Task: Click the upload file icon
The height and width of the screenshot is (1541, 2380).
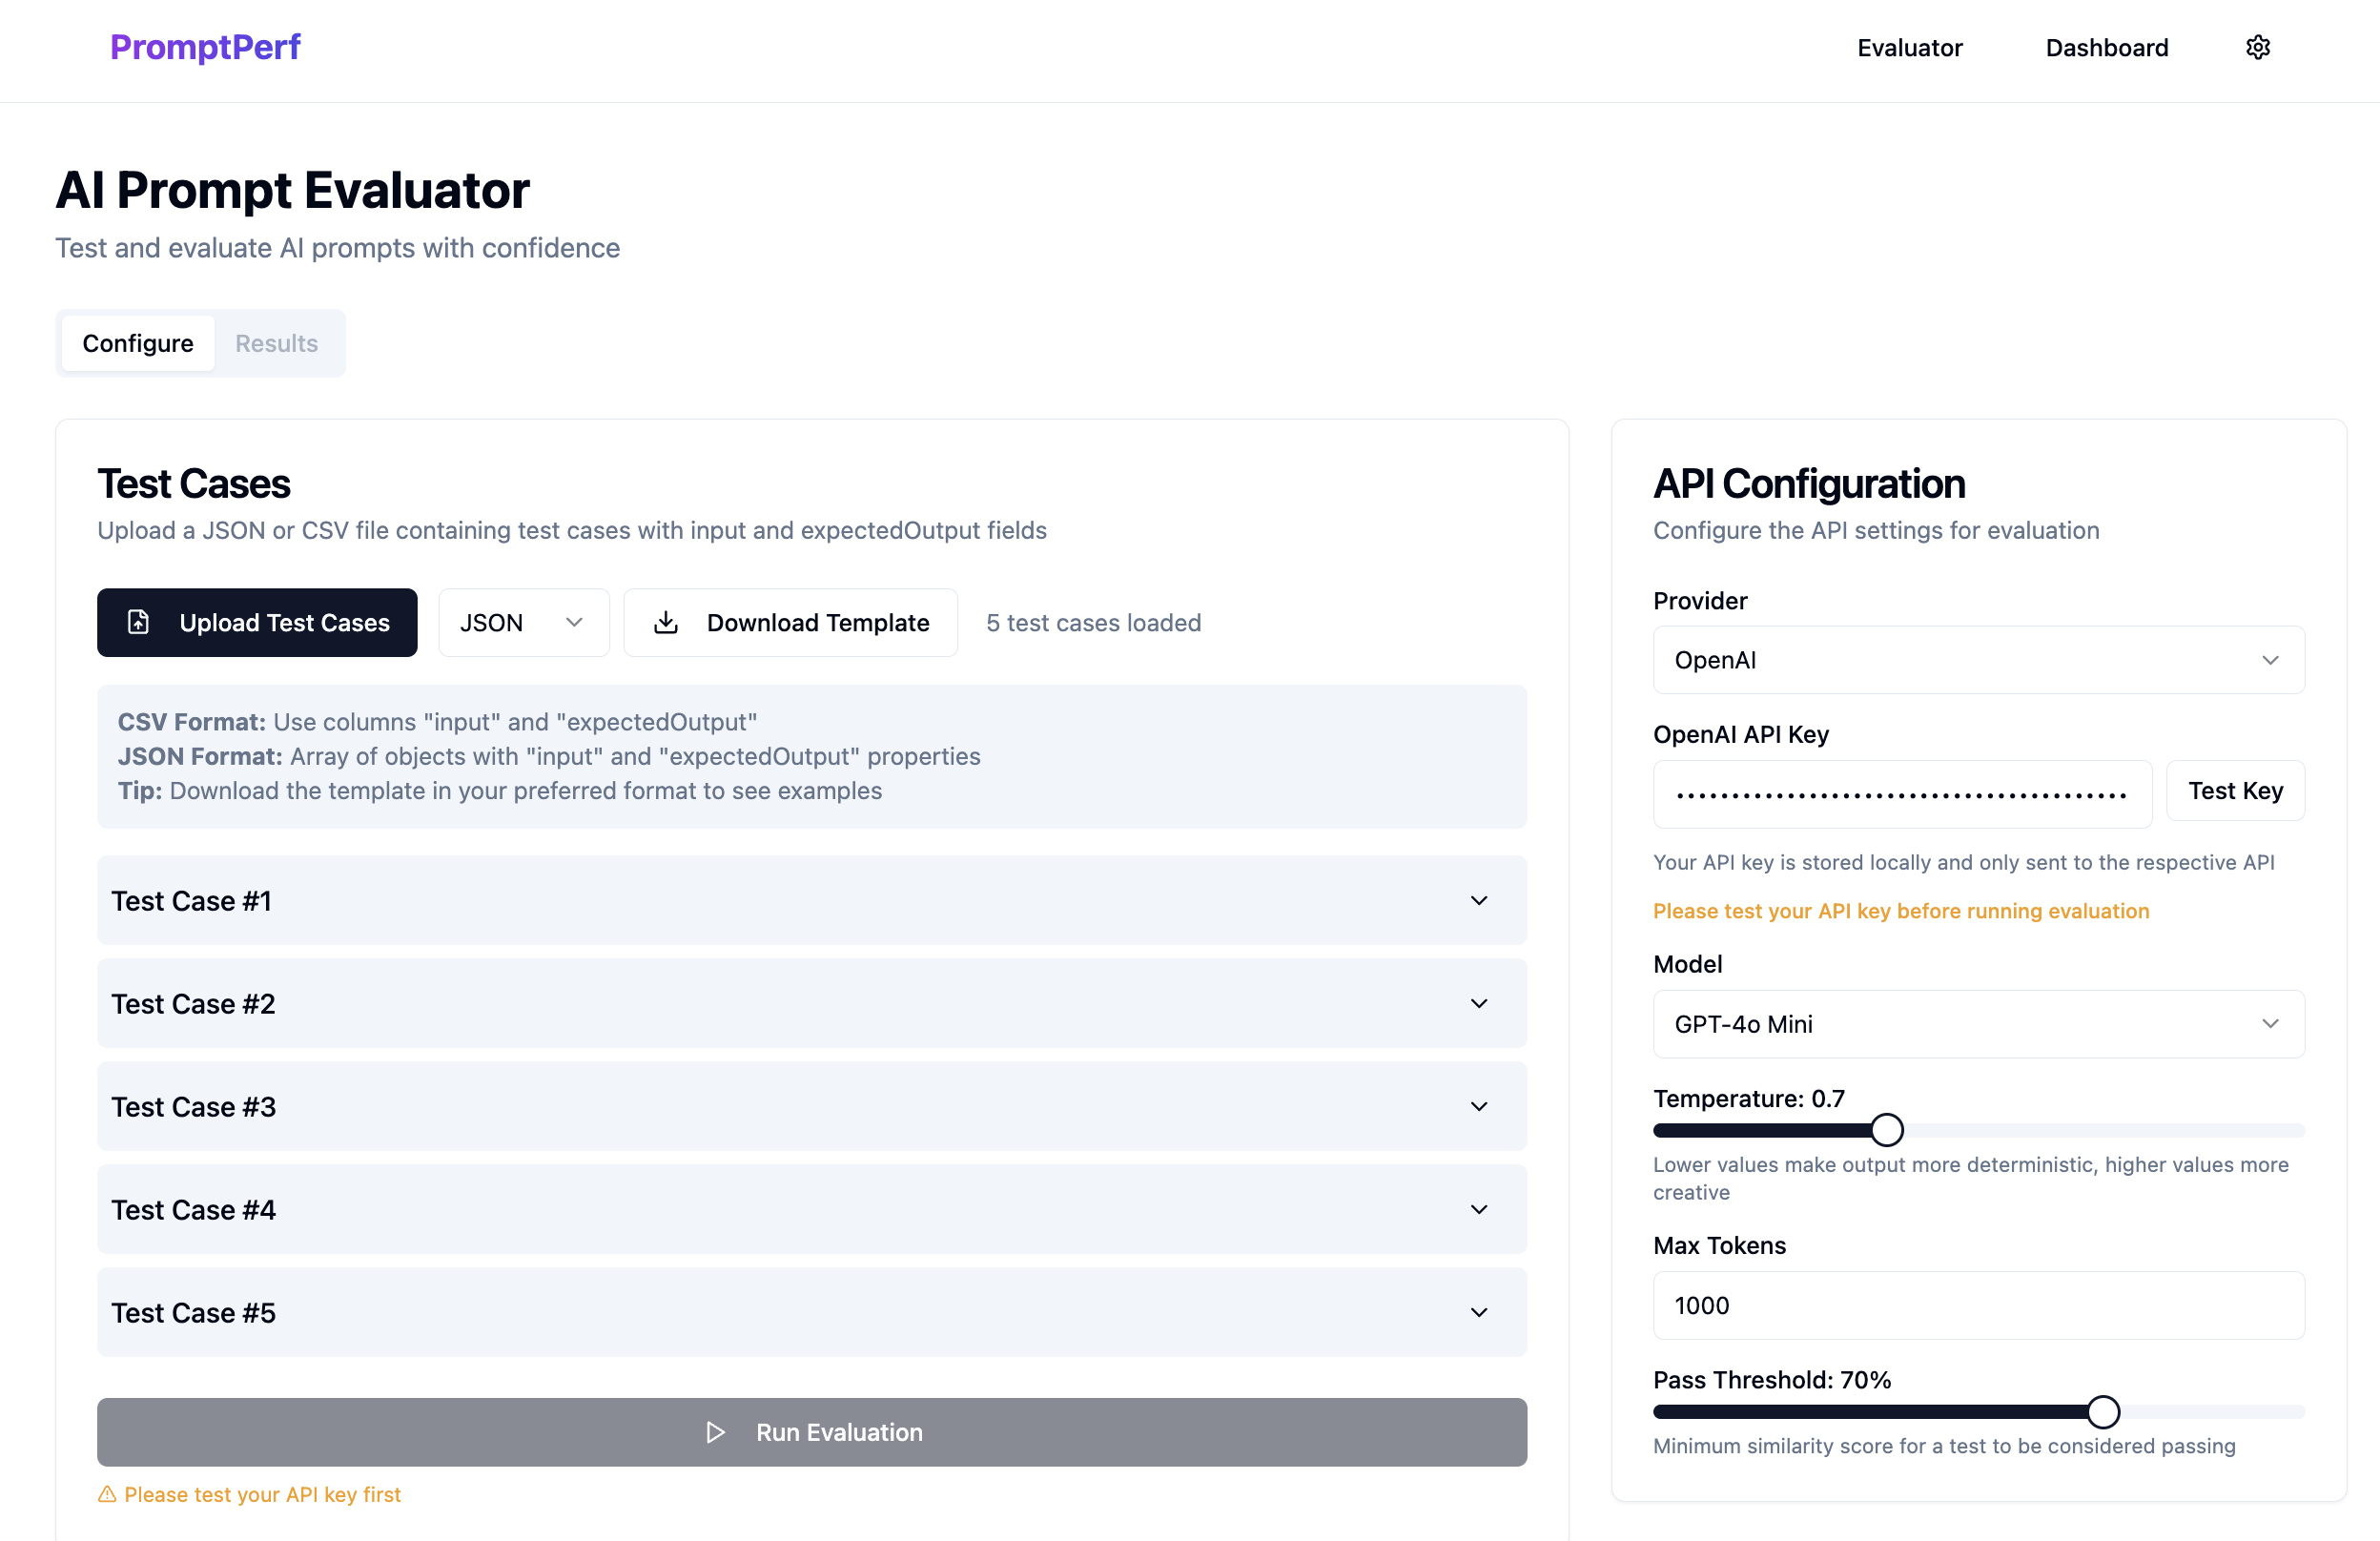Action: pos(139,622)
